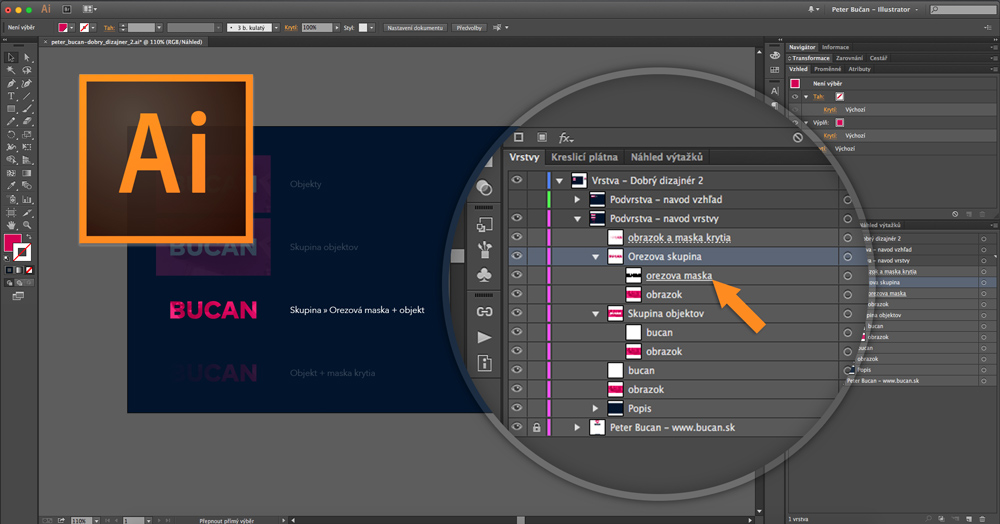This screenshot has width=1000, height=524.
Task: Expand Peter Bucan – www.bucan.sk layer
Action: tap(577, 427)
